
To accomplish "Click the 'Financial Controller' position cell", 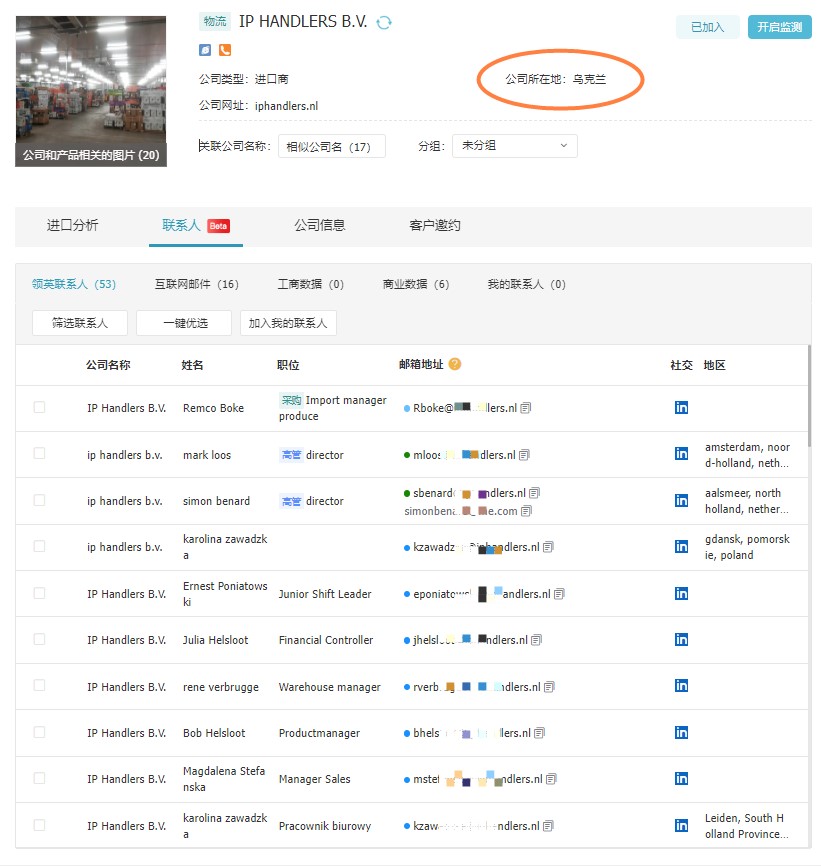I will pos(326,640).
